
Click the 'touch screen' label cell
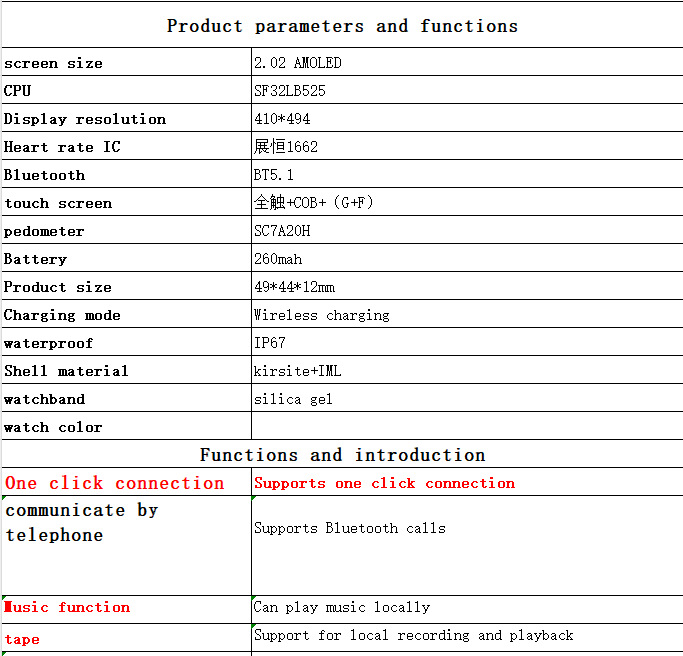126,203
